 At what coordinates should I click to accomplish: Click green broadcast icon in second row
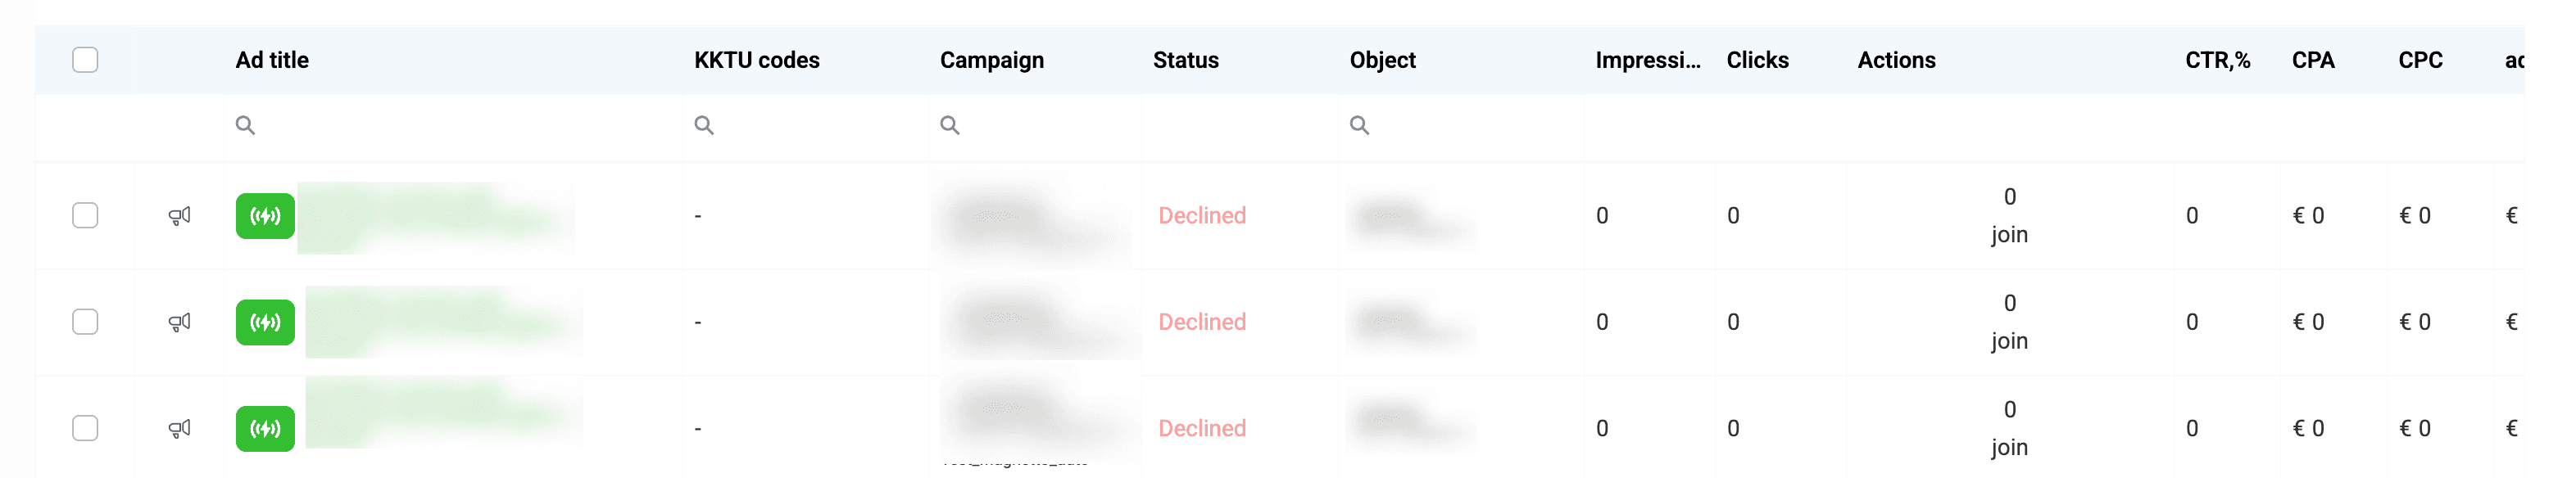click(265, 322)
